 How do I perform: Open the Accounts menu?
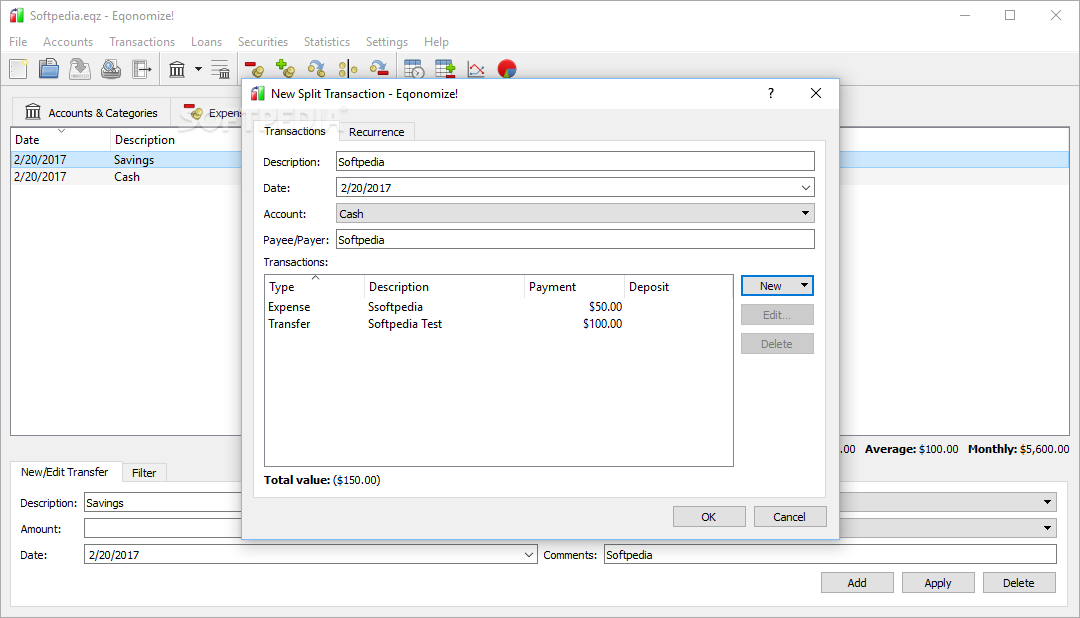click(x=68, y=42)
